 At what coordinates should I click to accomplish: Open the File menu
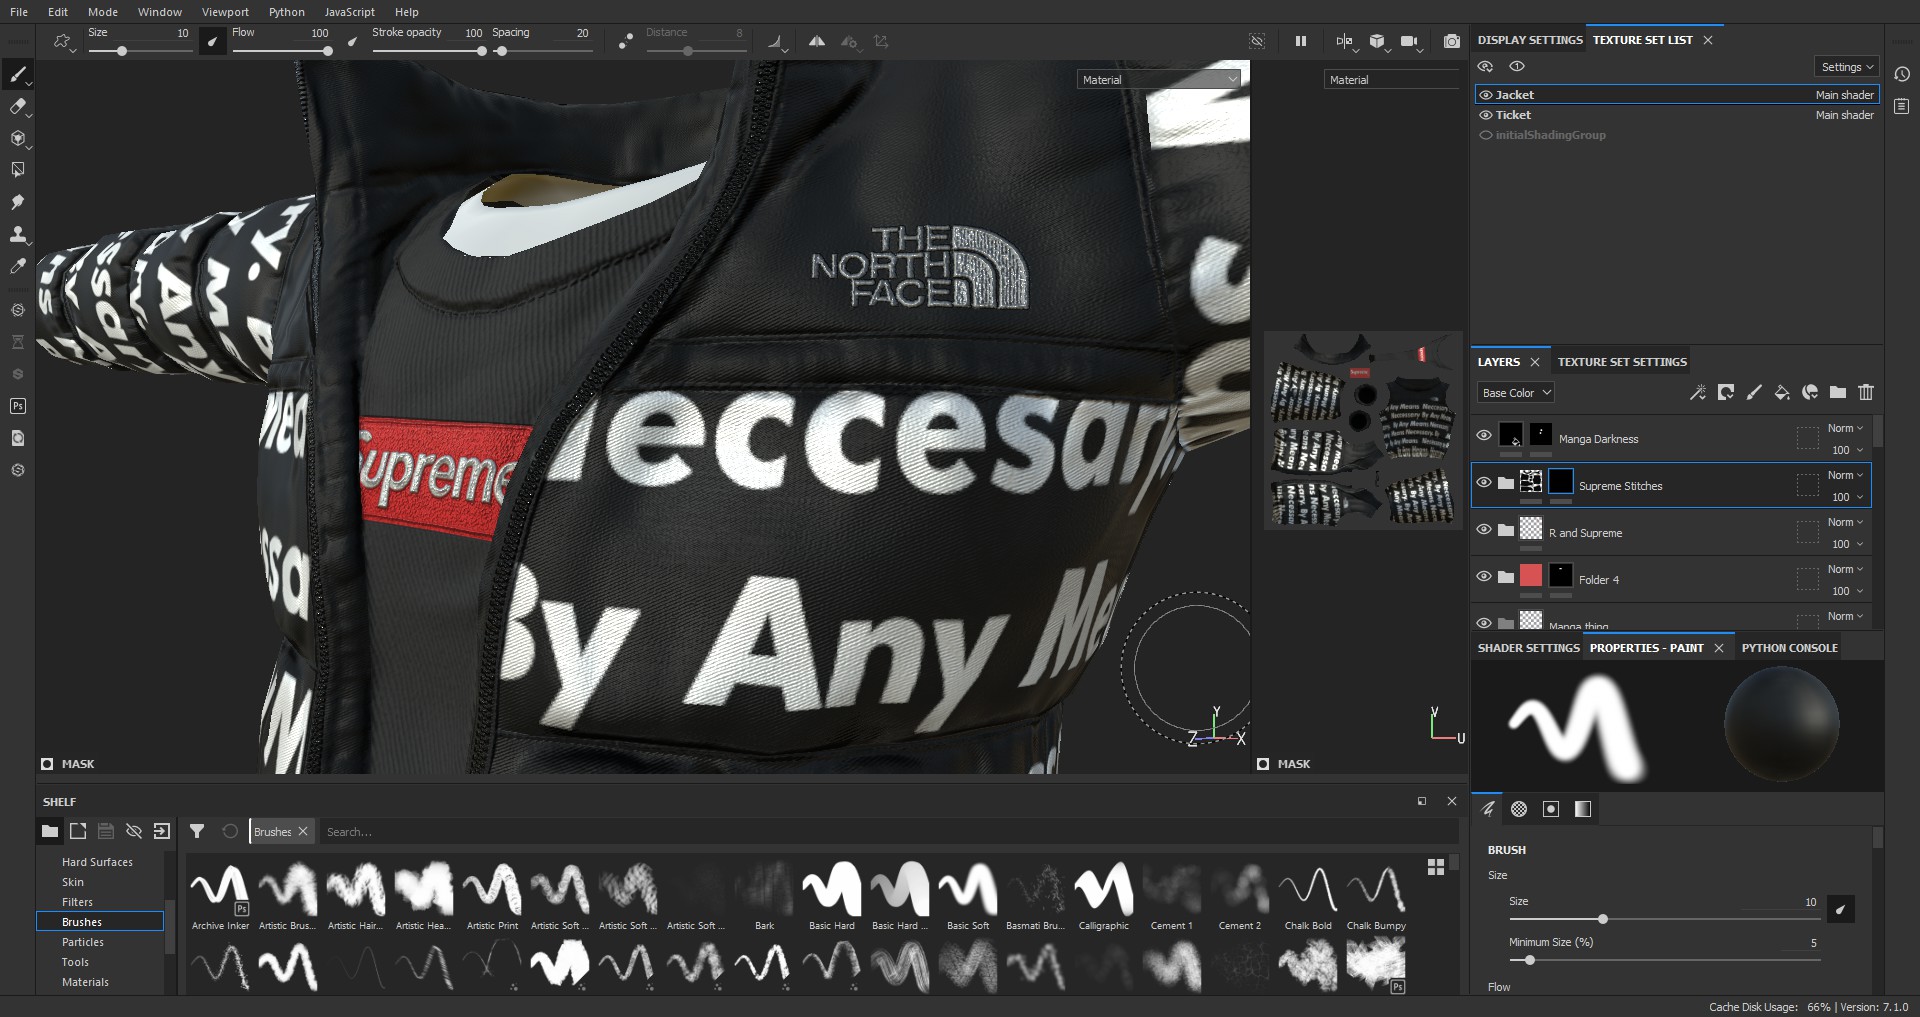[19, 12]
